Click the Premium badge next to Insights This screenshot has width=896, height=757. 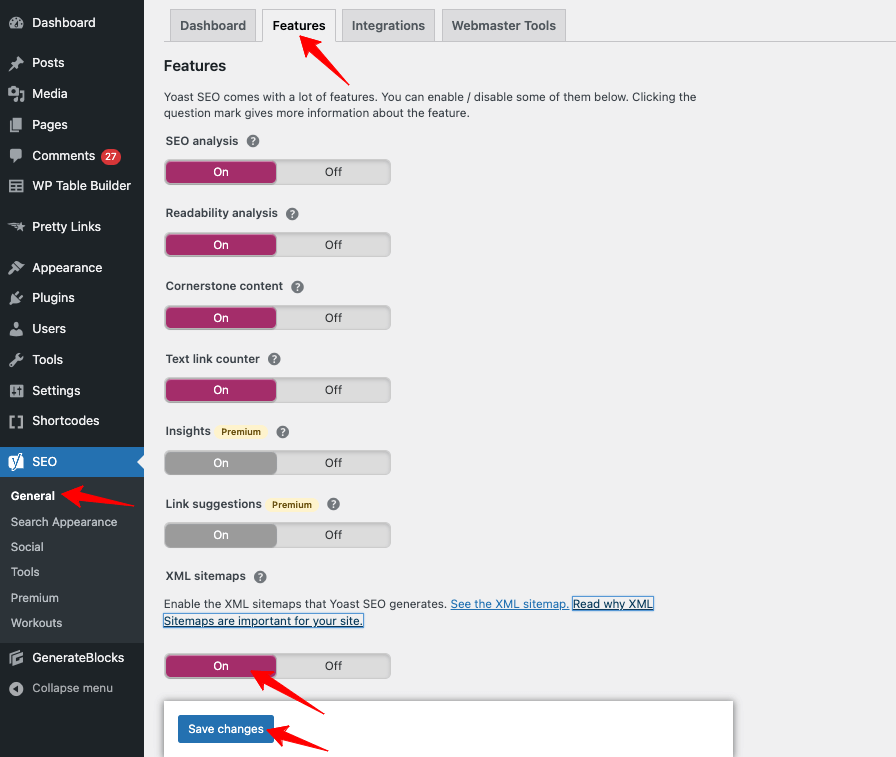pos(241,432)
